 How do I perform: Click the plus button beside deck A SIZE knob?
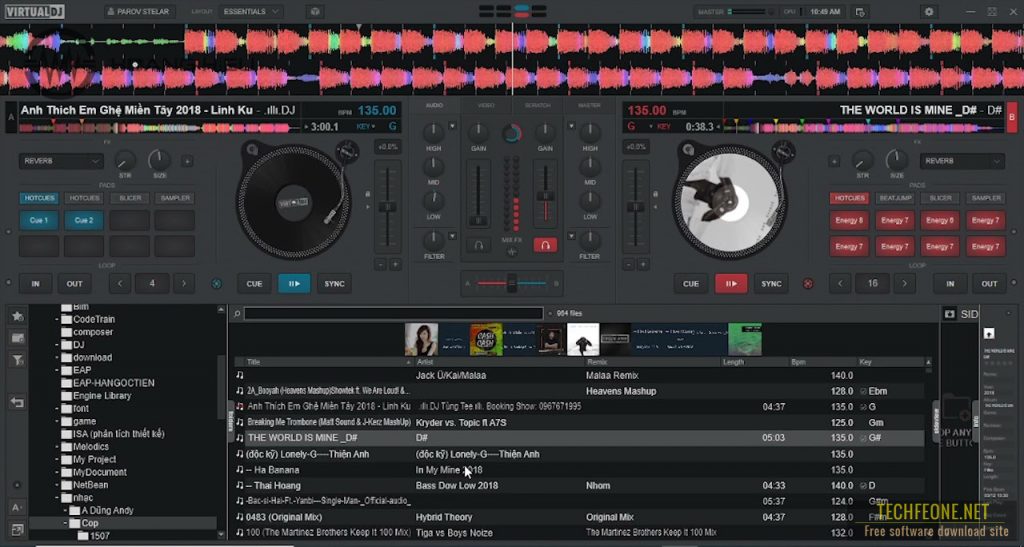coord(187,161)
